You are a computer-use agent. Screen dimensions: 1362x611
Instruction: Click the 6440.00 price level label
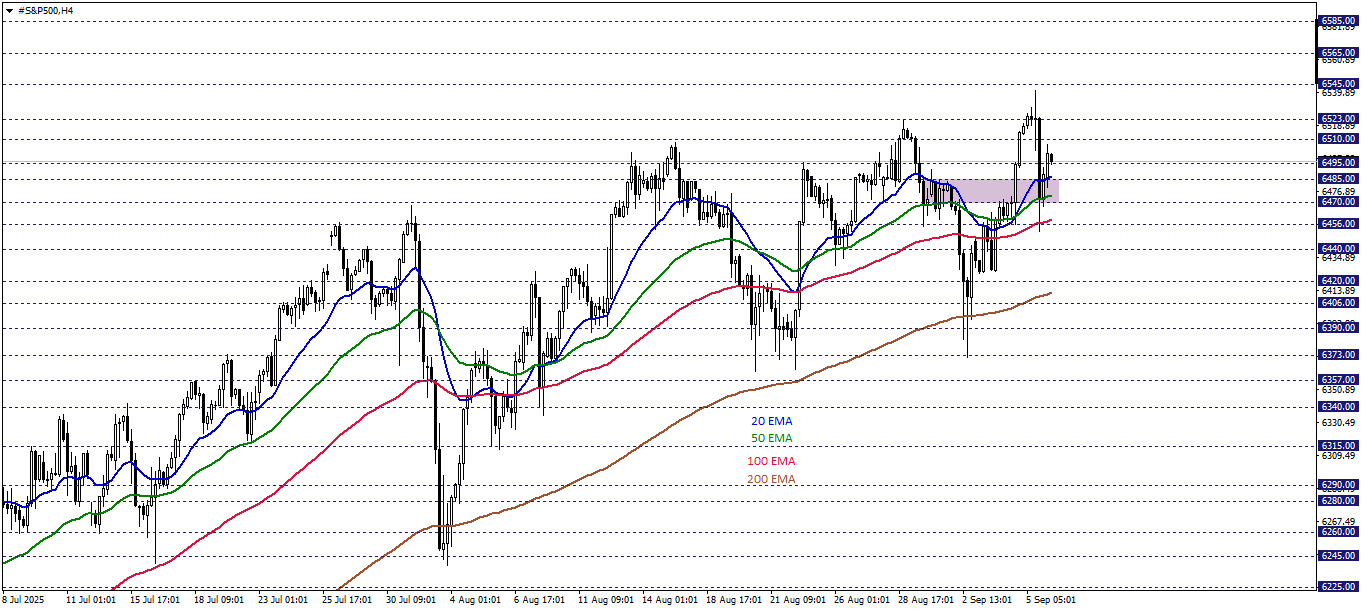pyautogui.click(x=1337, y=249)
